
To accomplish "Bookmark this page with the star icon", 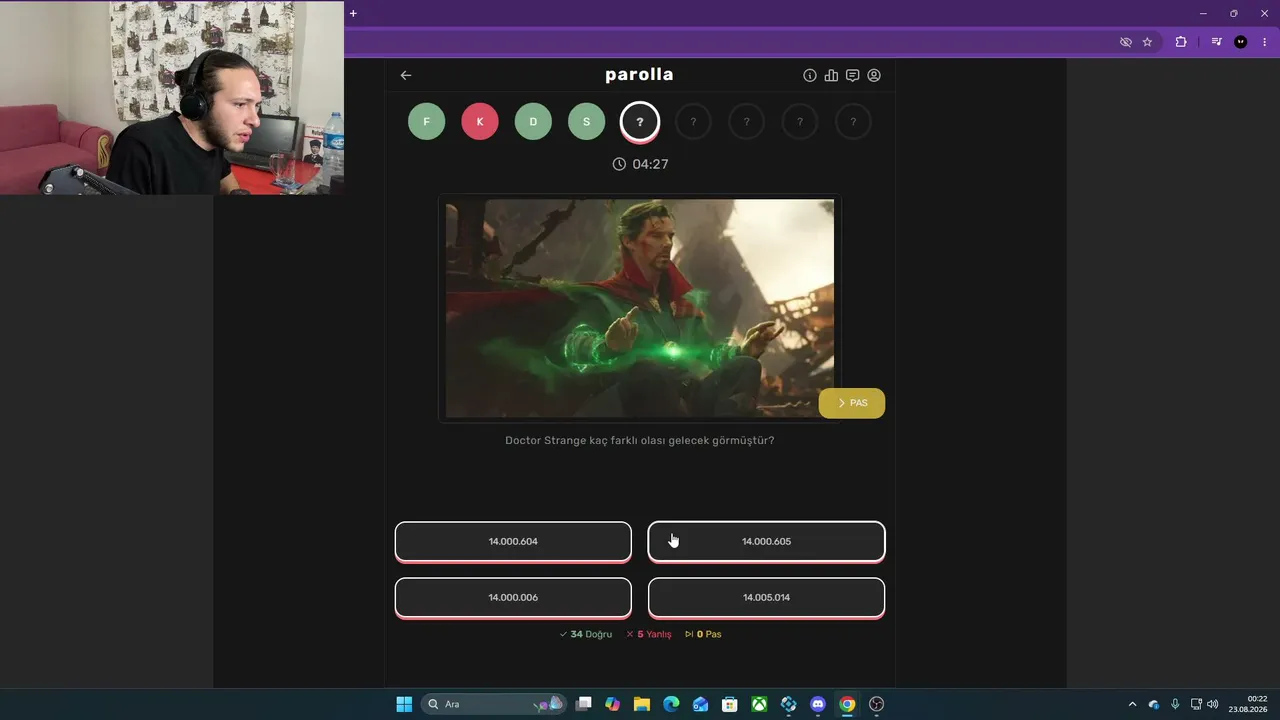I will [1147, 42].
